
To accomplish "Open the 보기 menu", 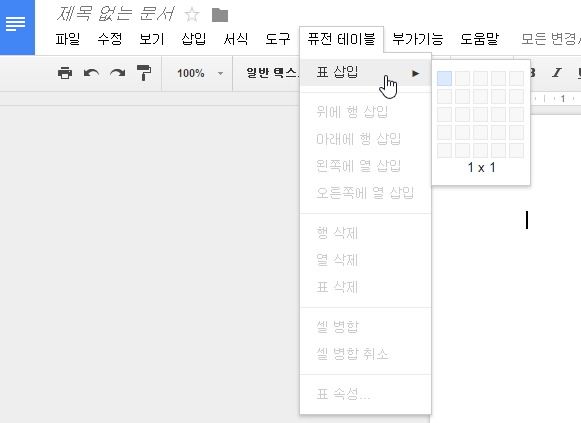I will pyautogui.click(x=152, y=39).
